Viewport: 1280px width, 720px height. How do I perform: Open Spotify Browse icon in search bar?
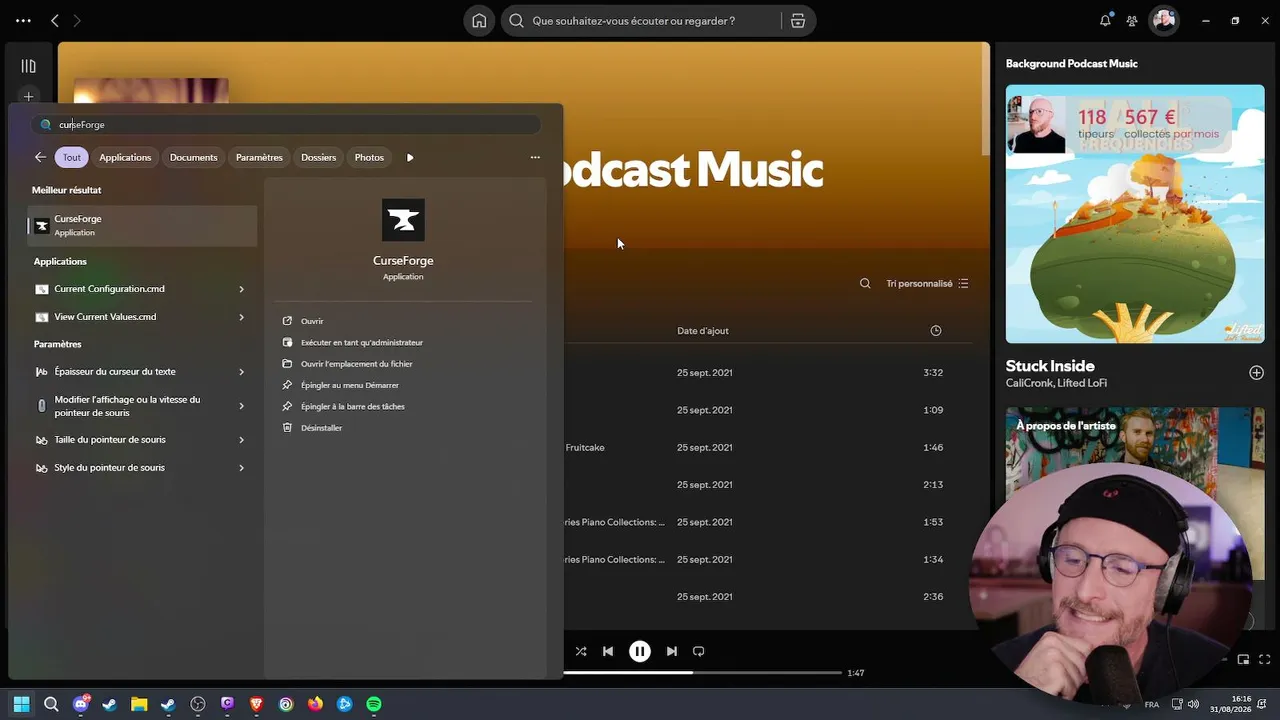[798, 21]
